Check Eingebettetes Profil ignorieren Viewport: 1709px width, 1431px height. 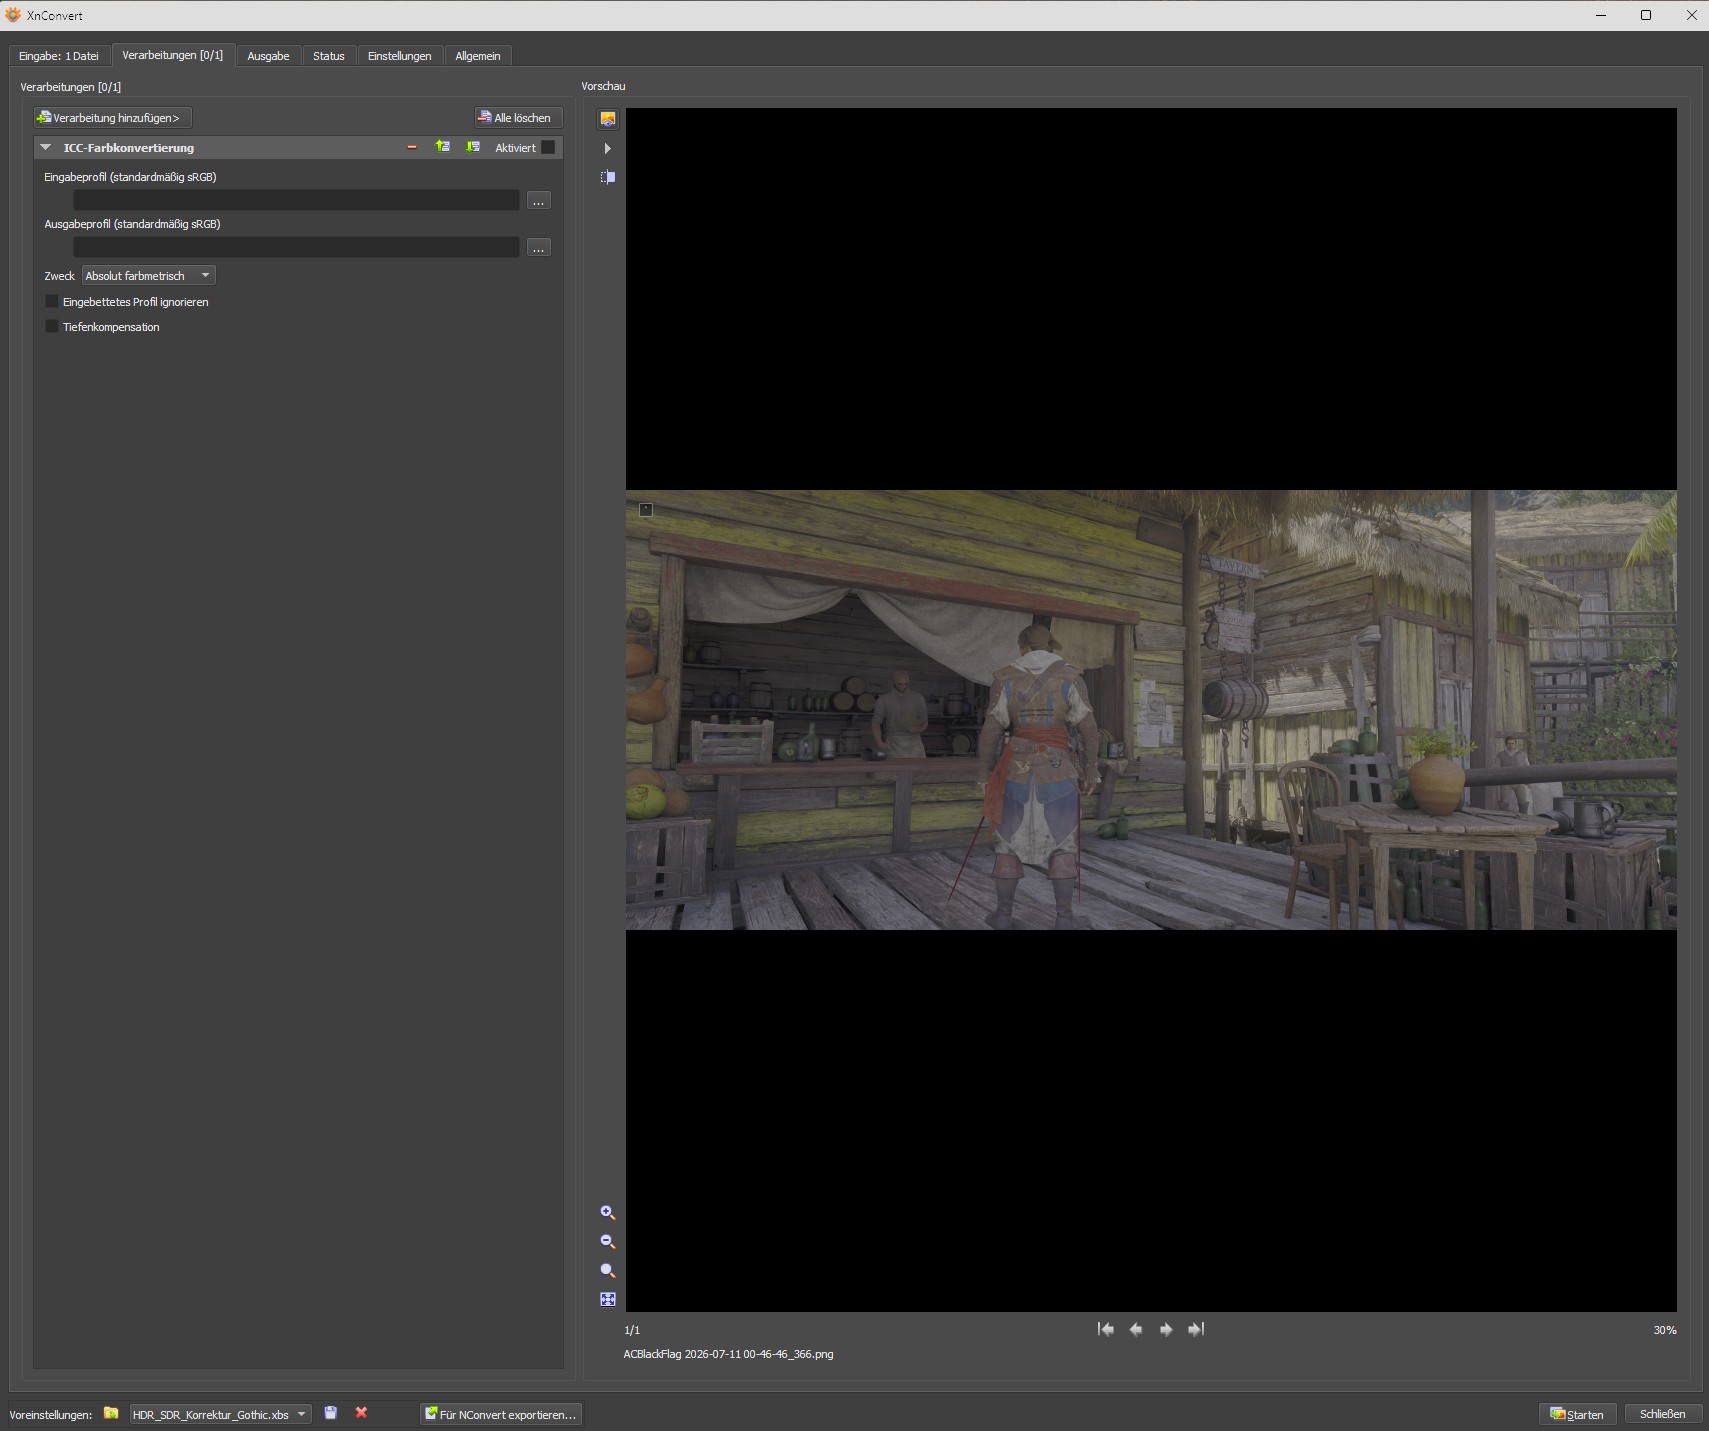pyautogui.click(x=52, y=301)
